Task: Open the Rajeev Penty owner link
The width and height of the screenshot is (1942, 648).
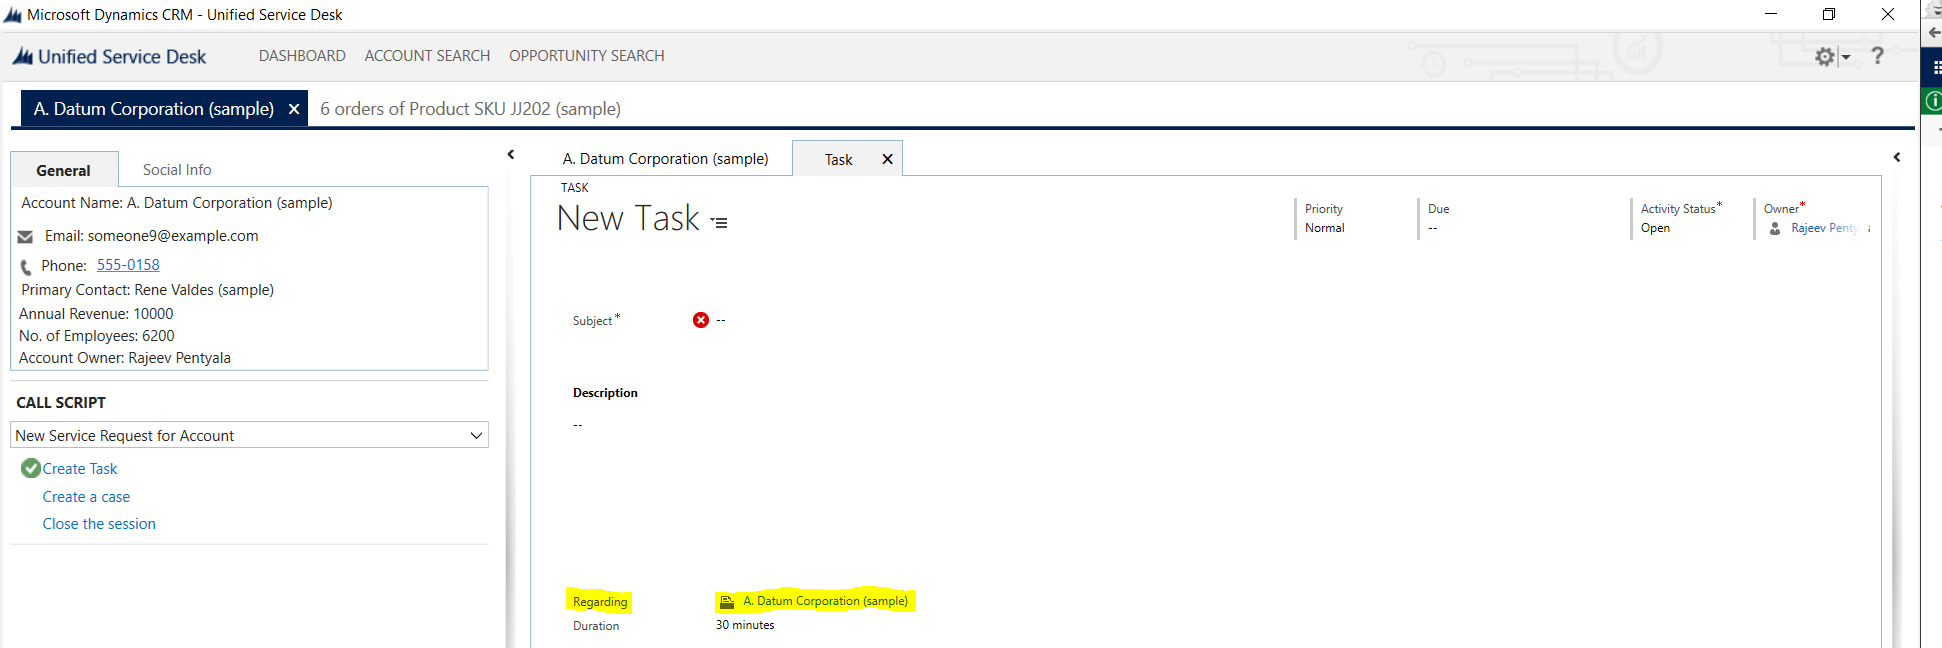Action: tap(1825, 228)
